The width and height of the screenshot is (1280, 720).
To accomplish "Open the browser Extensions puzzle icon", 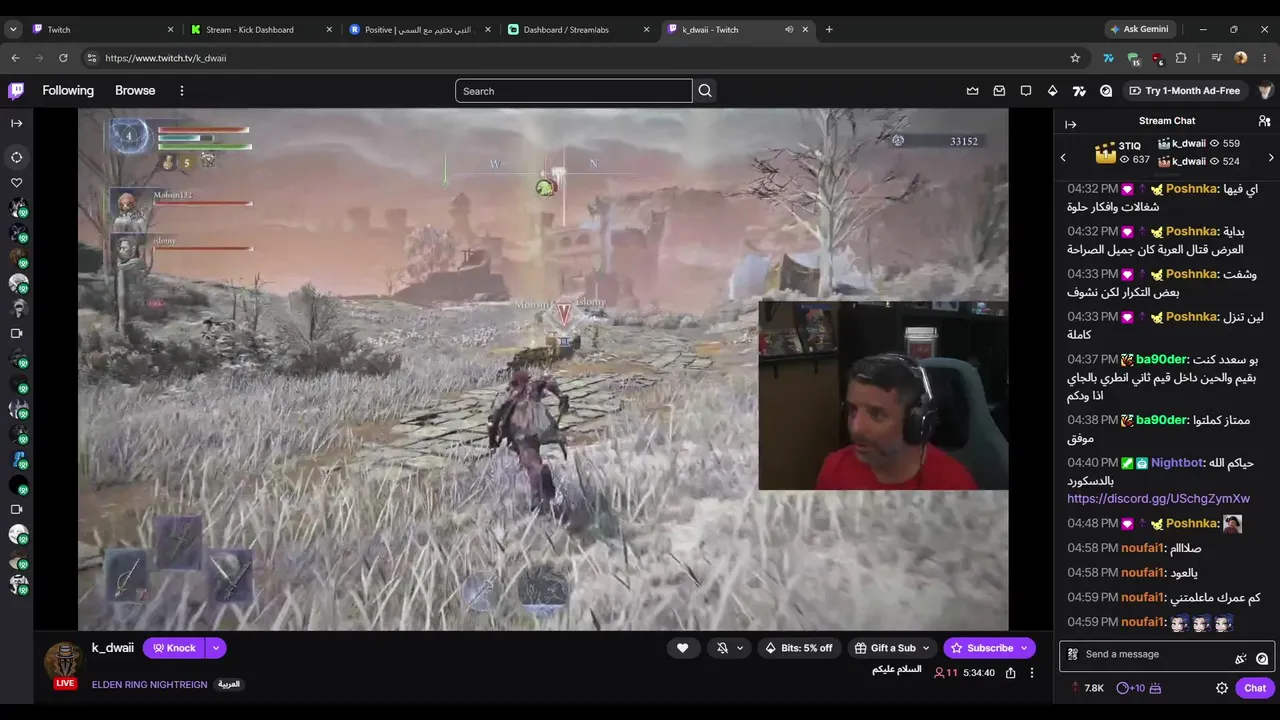I will coord(1181,58).
